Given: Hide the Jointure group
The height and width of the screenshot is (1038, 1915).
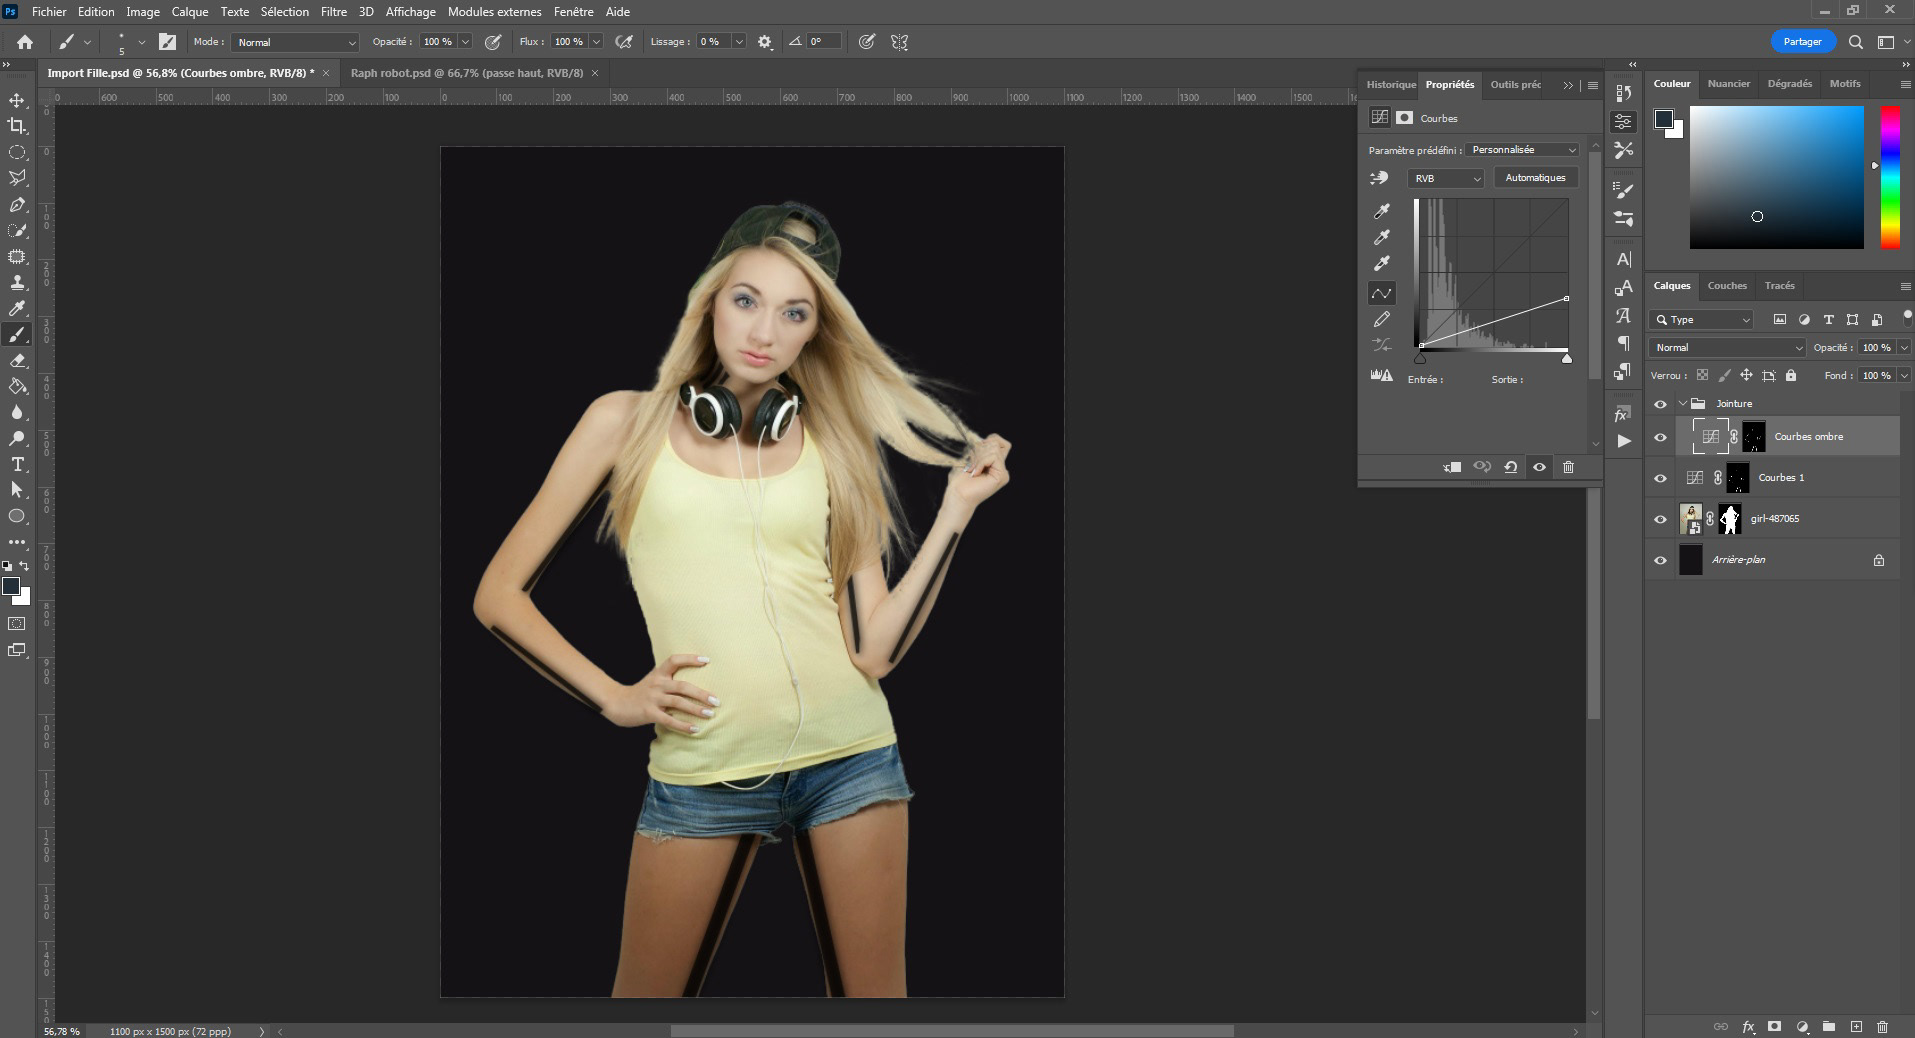Looking at the screenshot, I should (1661, 404).
